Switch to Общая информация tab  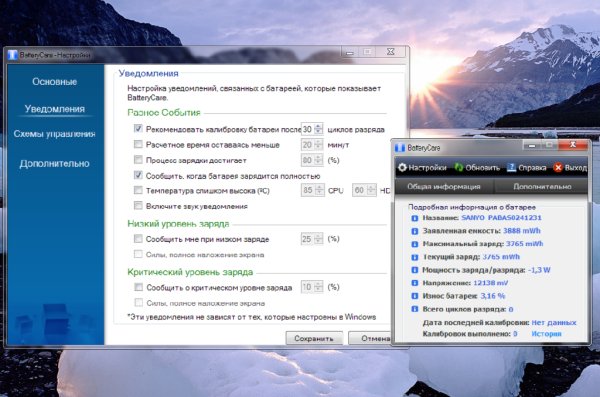(444, 186)
